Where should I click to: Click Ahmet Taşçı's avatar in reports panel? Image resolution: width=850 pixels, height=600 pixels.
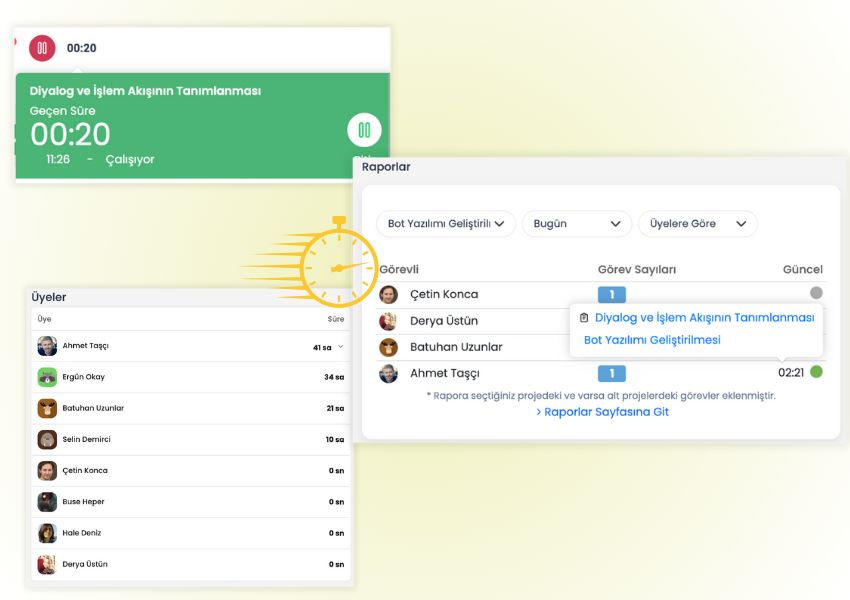pos(389,373)
